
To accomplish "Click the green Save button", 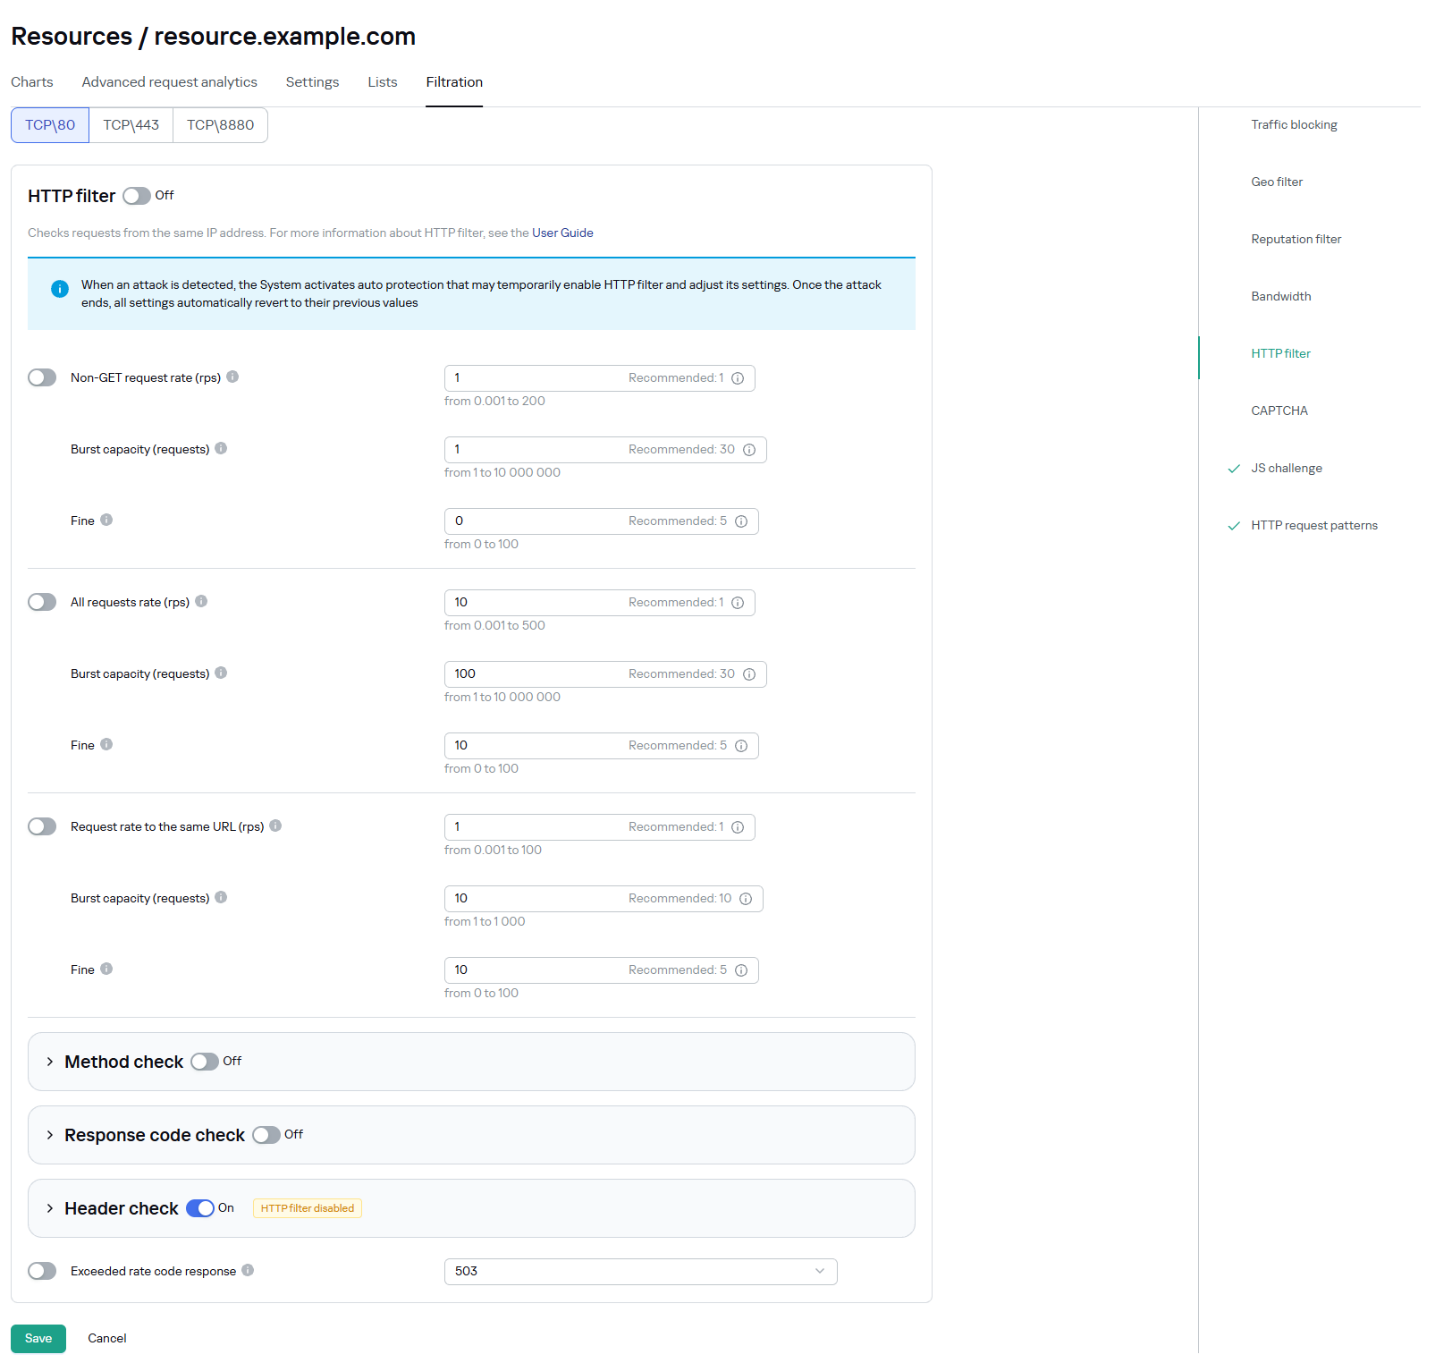I will pyautogui.click(x=38, y=1338).
